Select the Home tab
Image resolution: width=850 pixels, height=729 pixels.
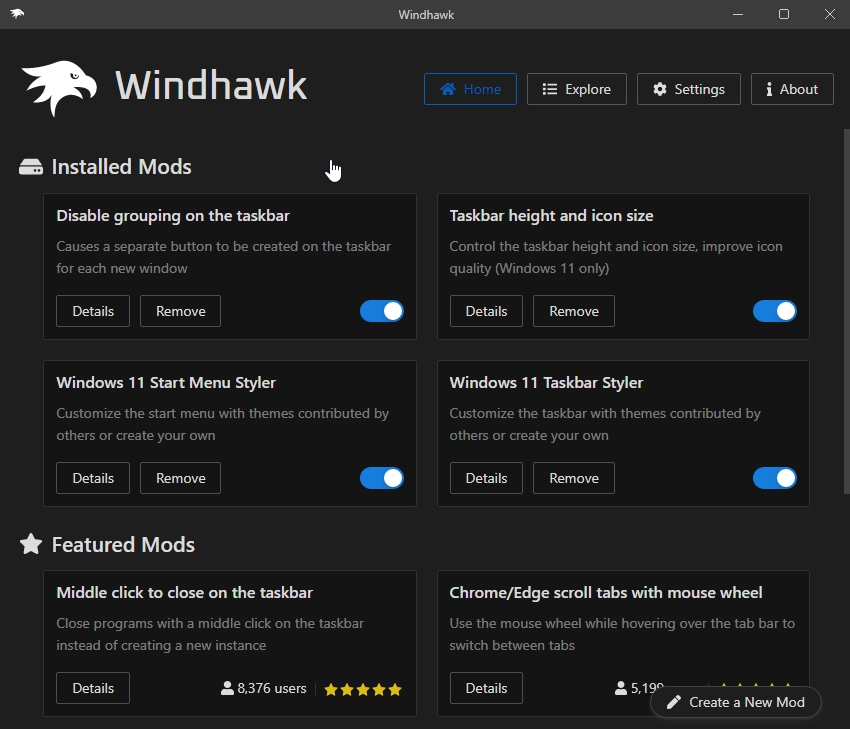(x=470, y=89)
